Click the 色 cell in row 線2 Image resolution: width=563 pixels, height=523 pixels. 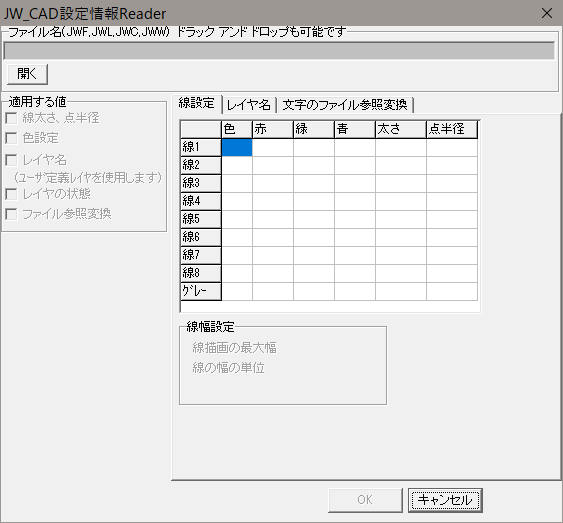237,165
